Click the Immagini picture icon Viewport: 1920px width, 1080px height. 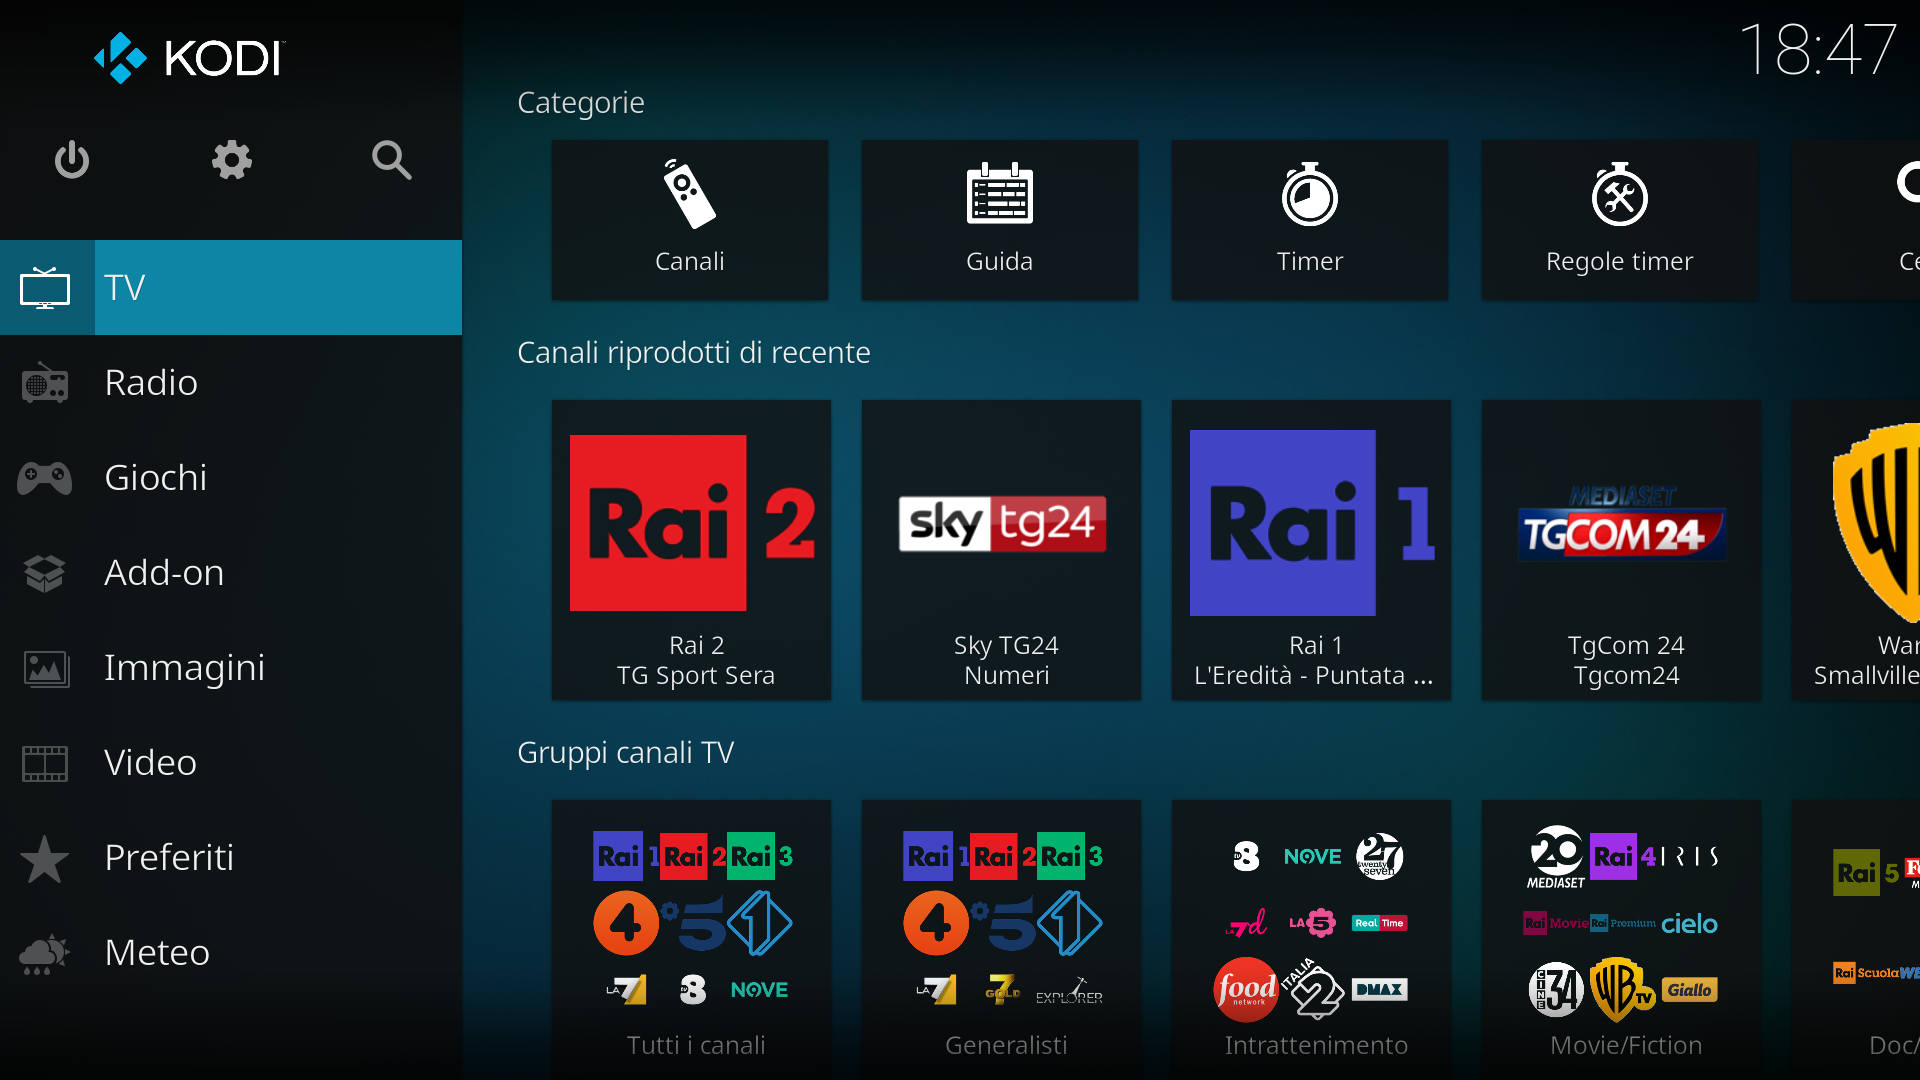(45, 668)
